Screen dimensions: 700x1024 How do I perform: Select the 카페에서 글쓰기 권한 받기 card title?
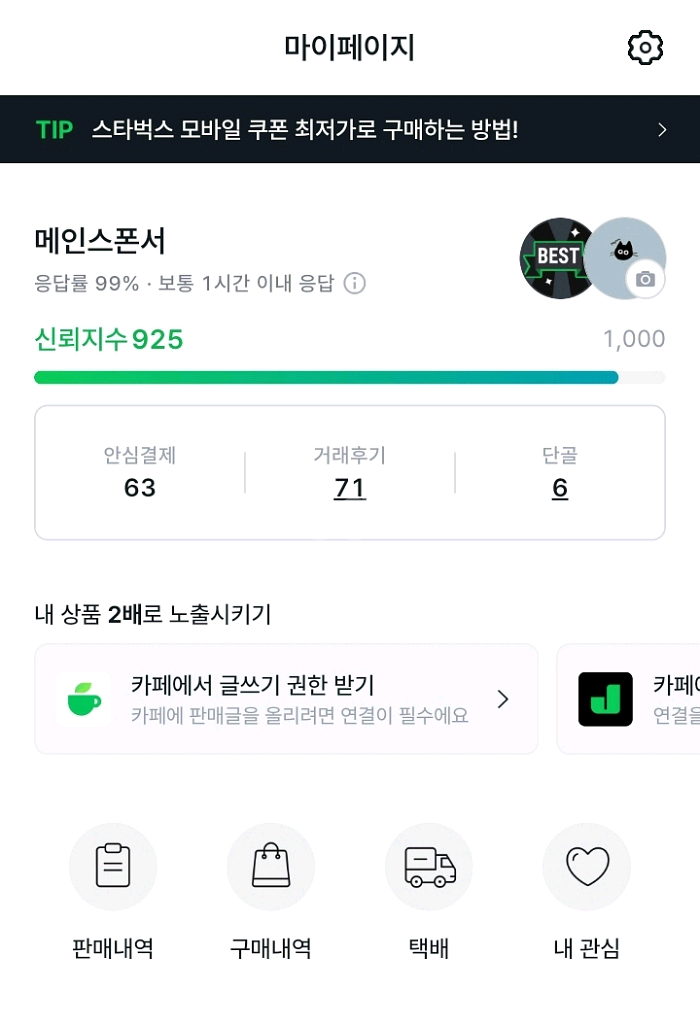click(252, 685)
